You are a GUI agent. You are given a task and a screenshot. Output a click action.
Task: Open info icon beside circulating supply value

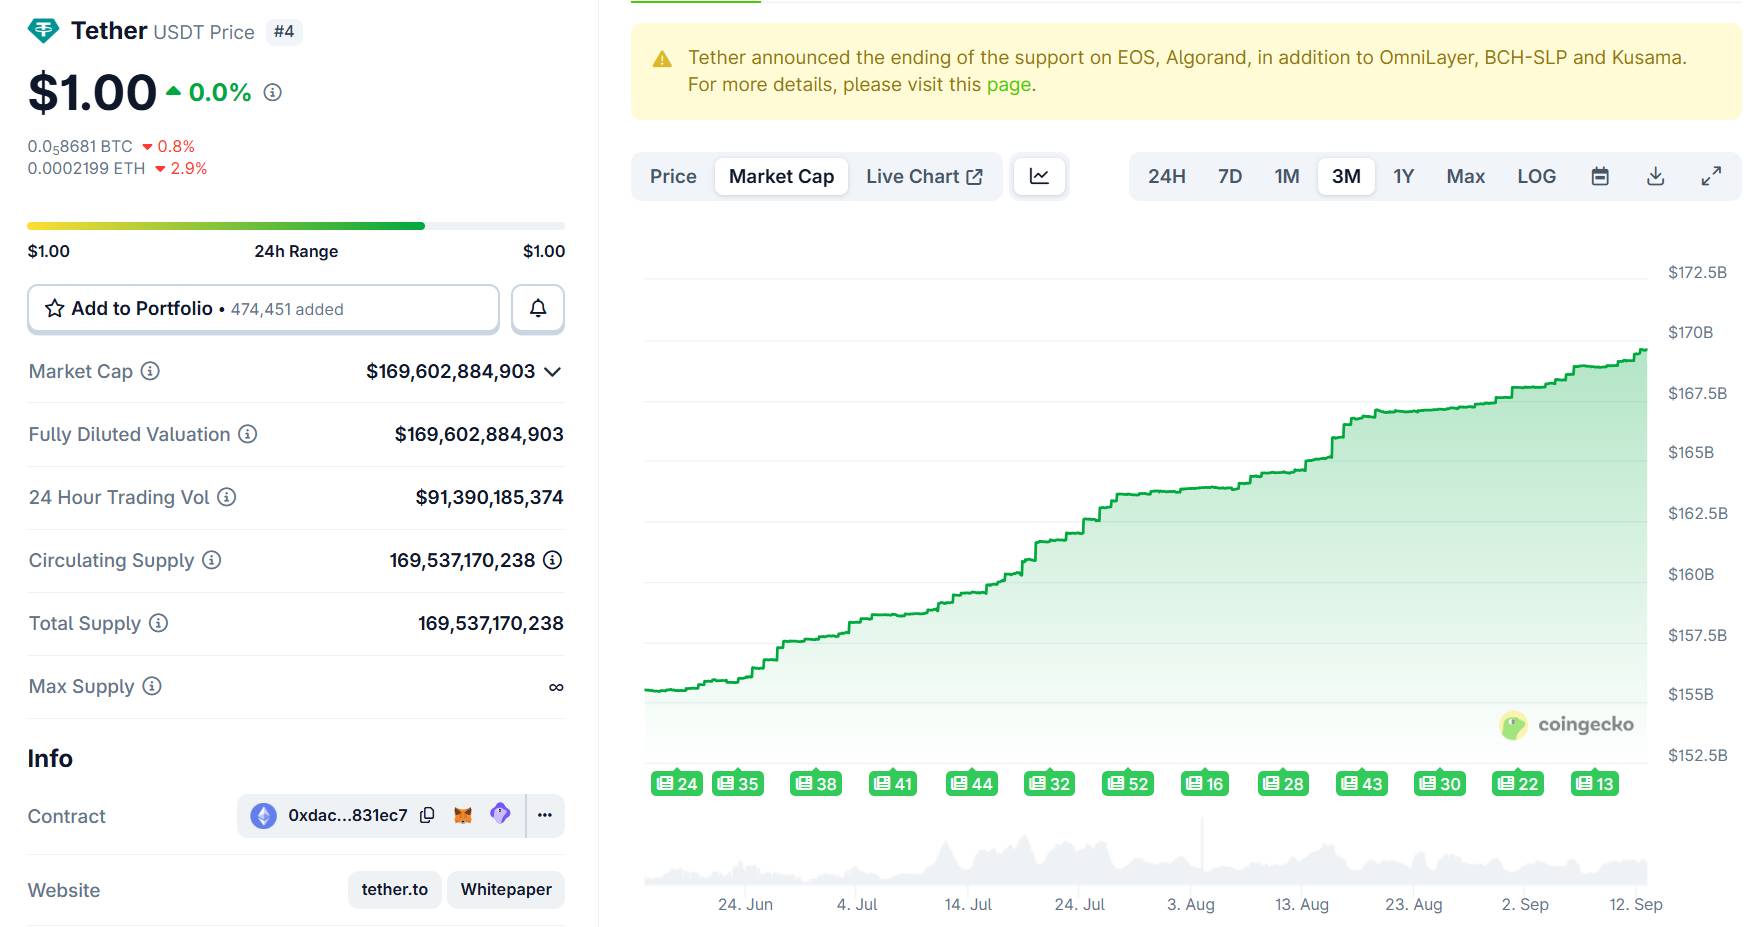[553, 560]
